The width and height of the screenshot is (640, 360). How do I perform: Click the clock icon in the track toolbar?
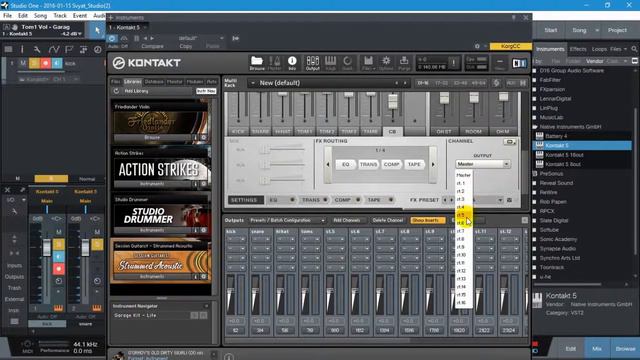[98, 49]
